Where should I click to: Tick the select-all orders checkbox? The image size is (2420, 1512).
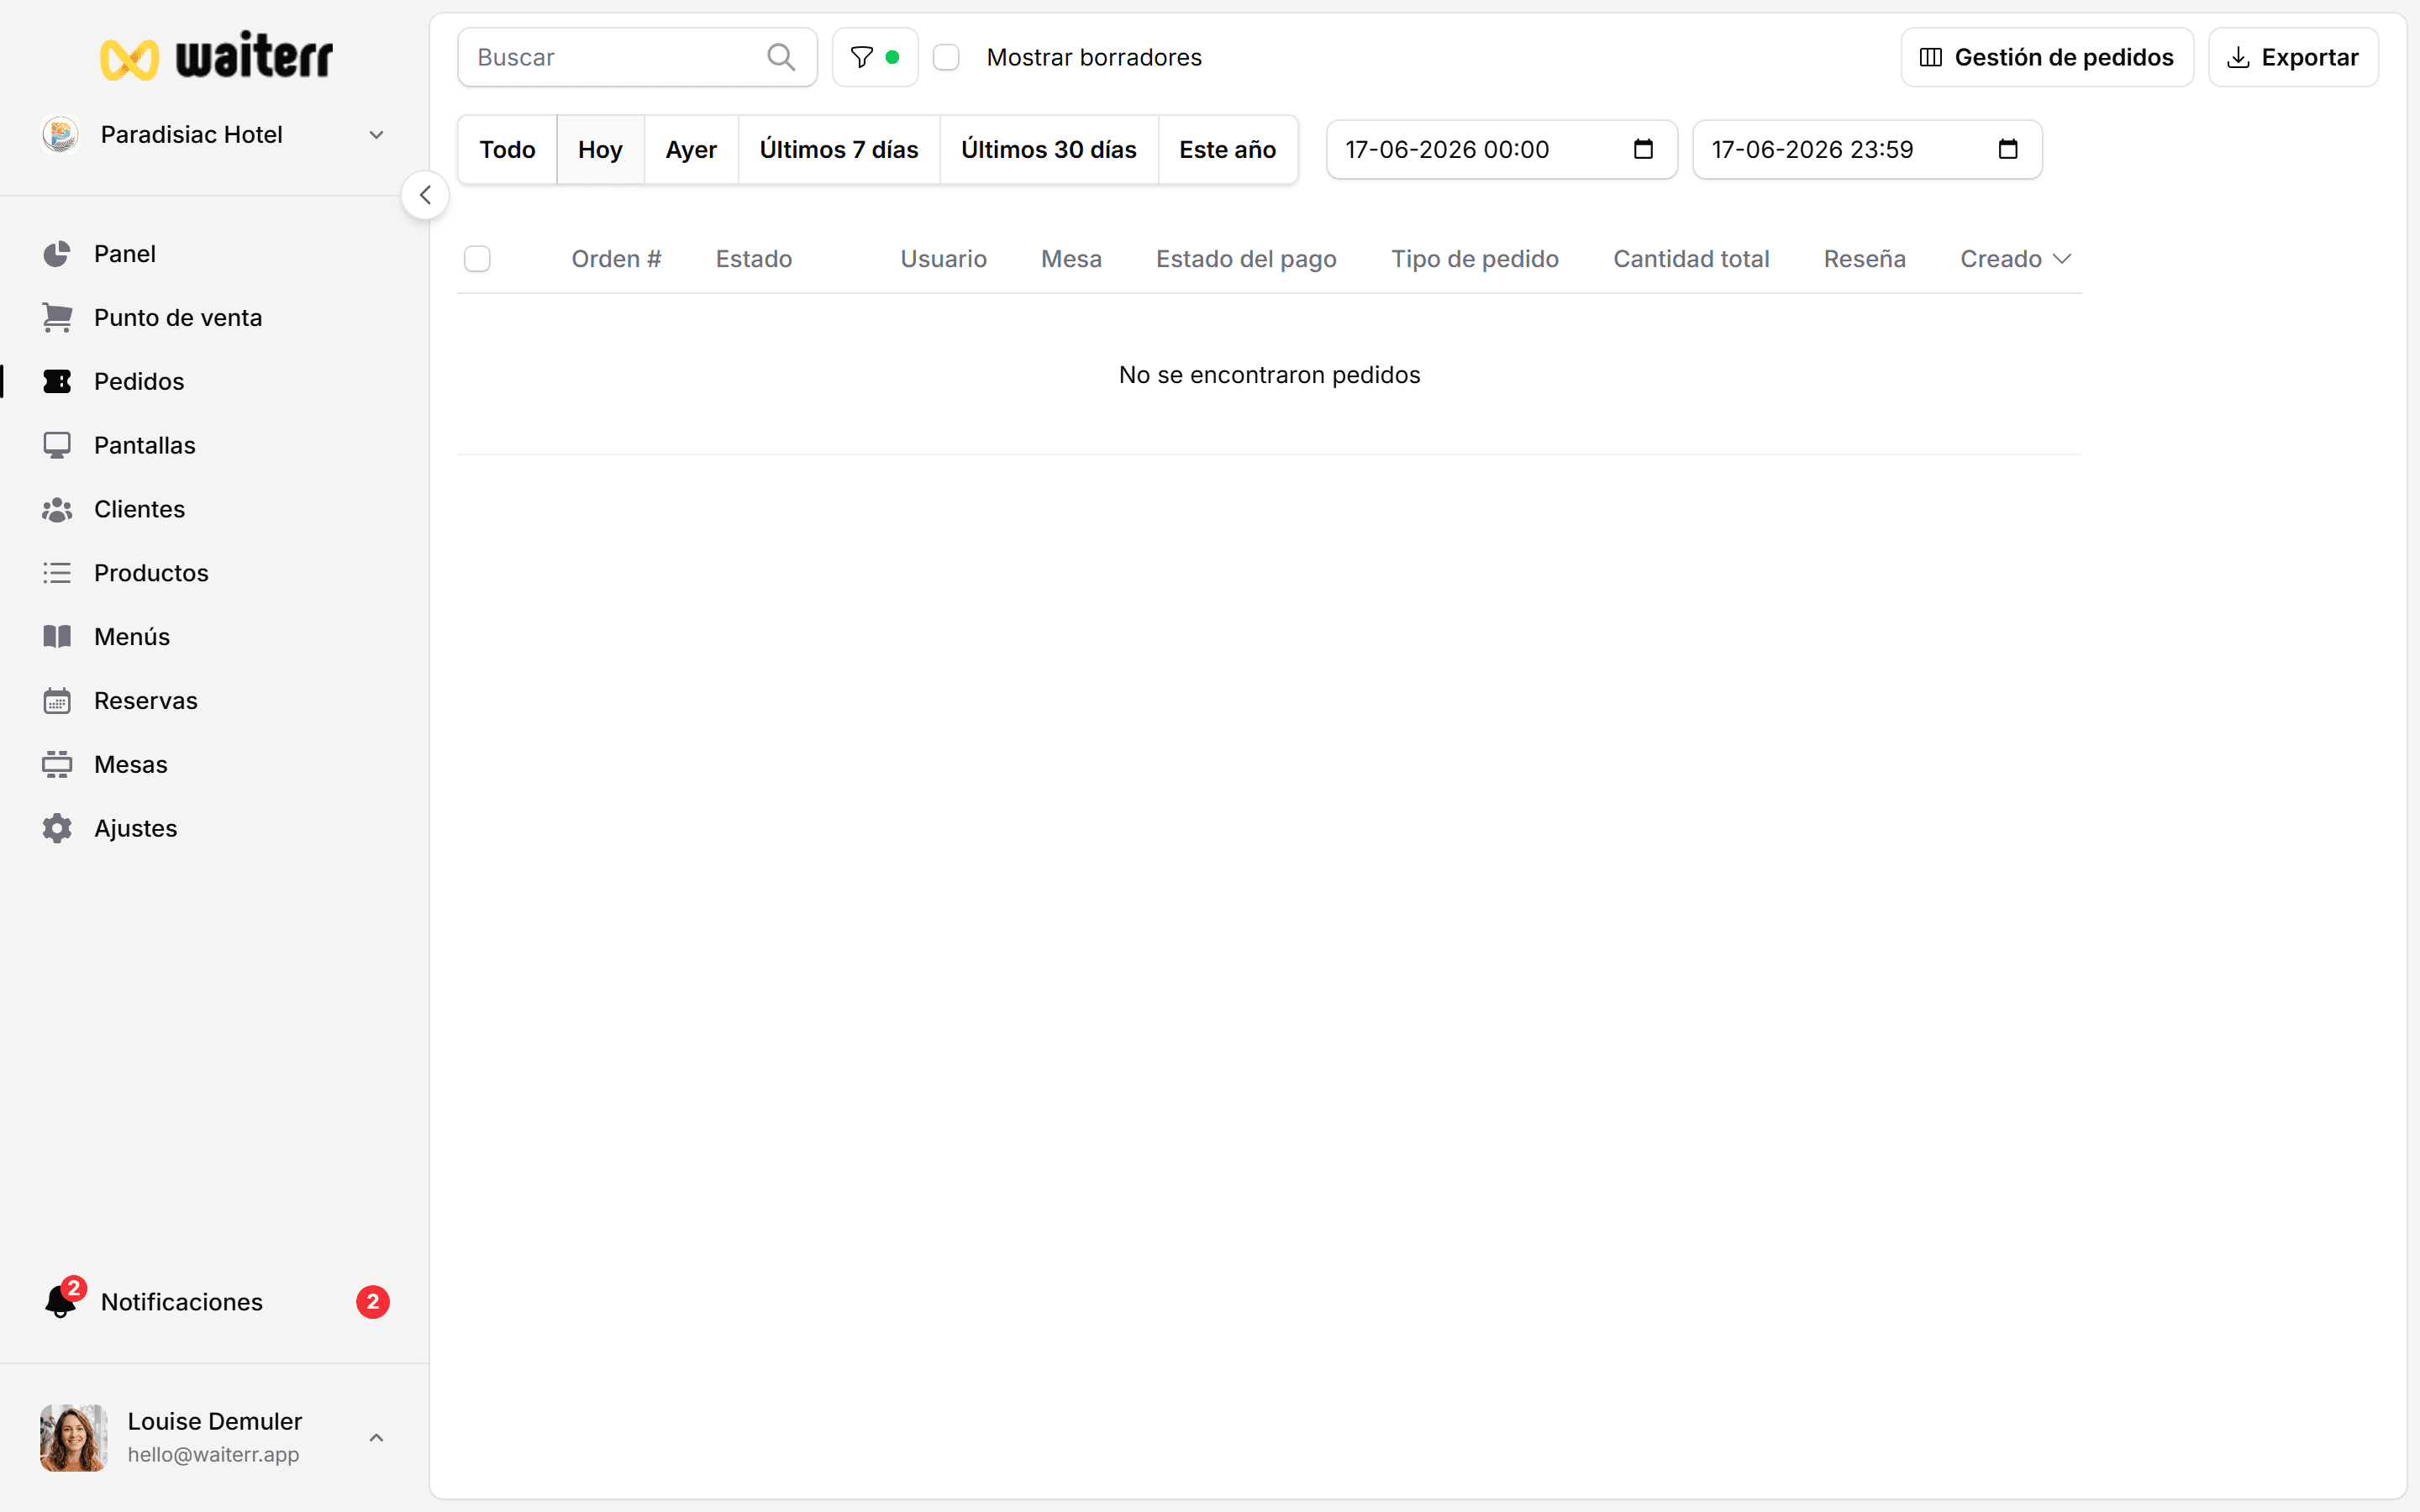coord(477,259)
